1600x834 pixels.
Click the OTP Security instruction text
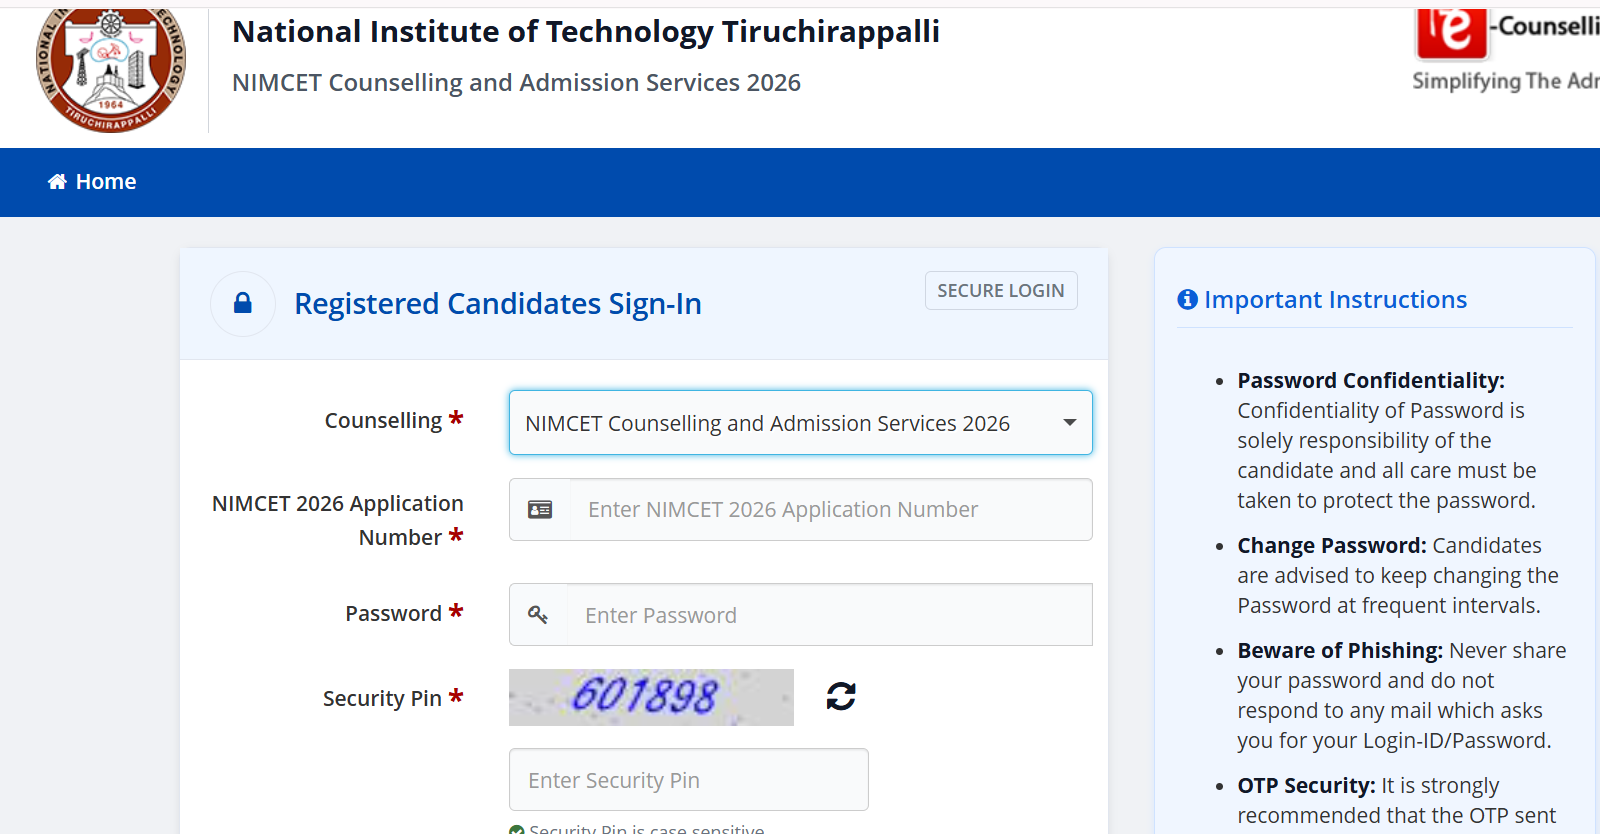[x=1397, y=801]
